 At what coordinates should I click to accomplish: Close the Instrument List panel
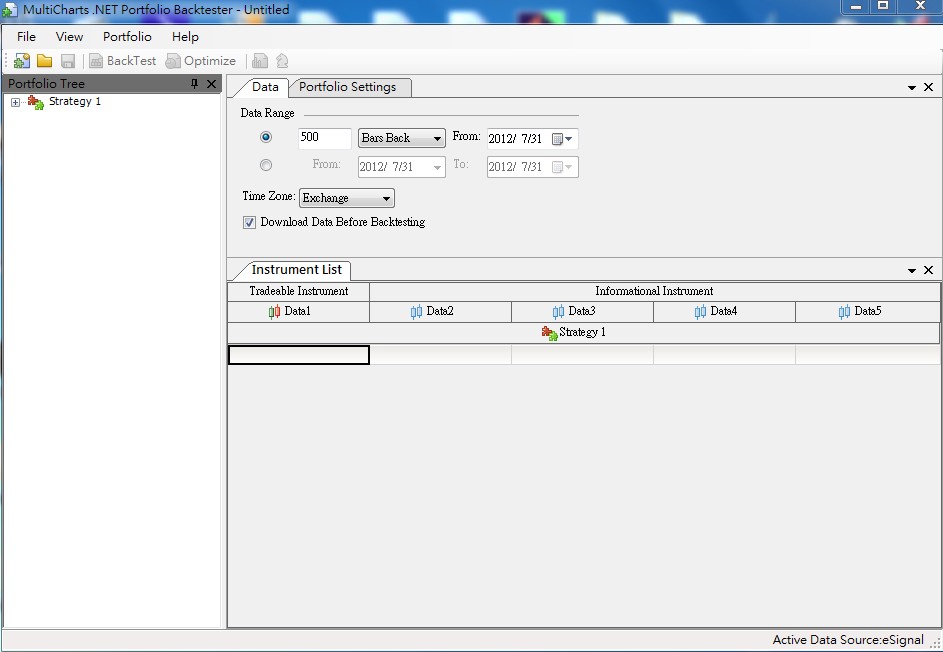[x=929, y=270]
